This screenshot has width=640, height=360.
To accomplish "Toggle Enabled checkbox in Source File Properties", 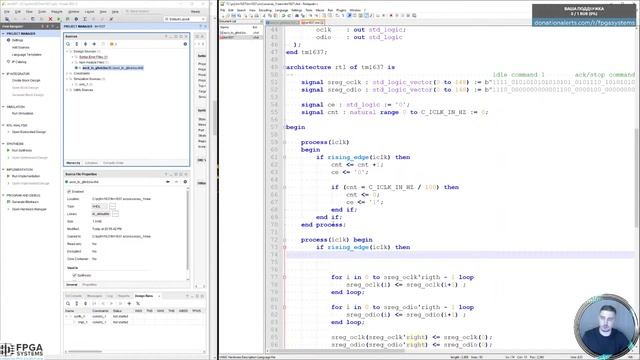I will click(x=69, y=191).
